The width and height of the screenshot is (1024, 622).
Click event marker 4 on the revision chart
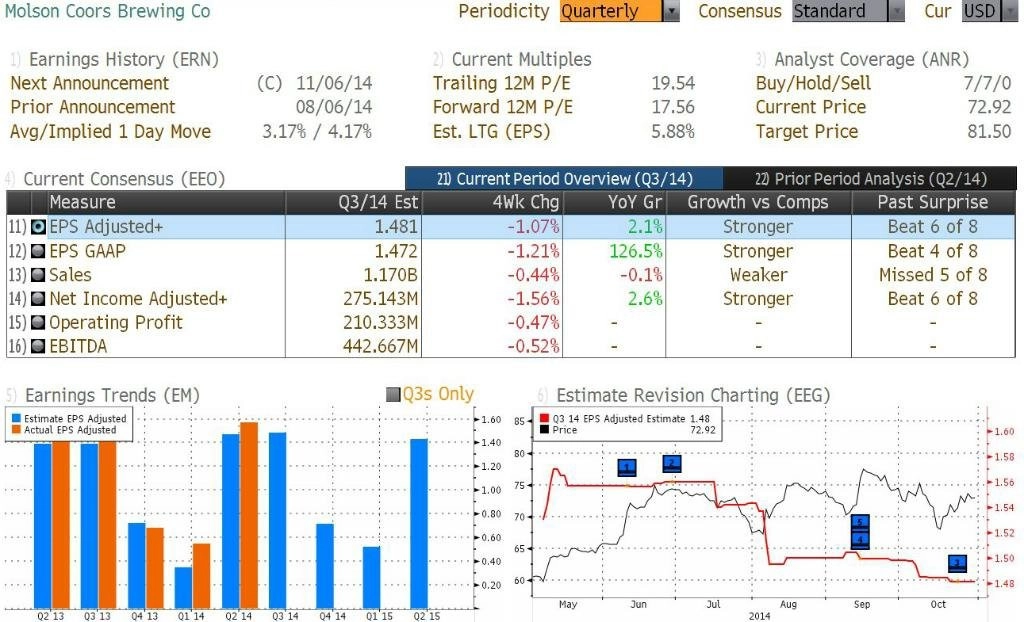pyautogui.click(x=860, y=540)
